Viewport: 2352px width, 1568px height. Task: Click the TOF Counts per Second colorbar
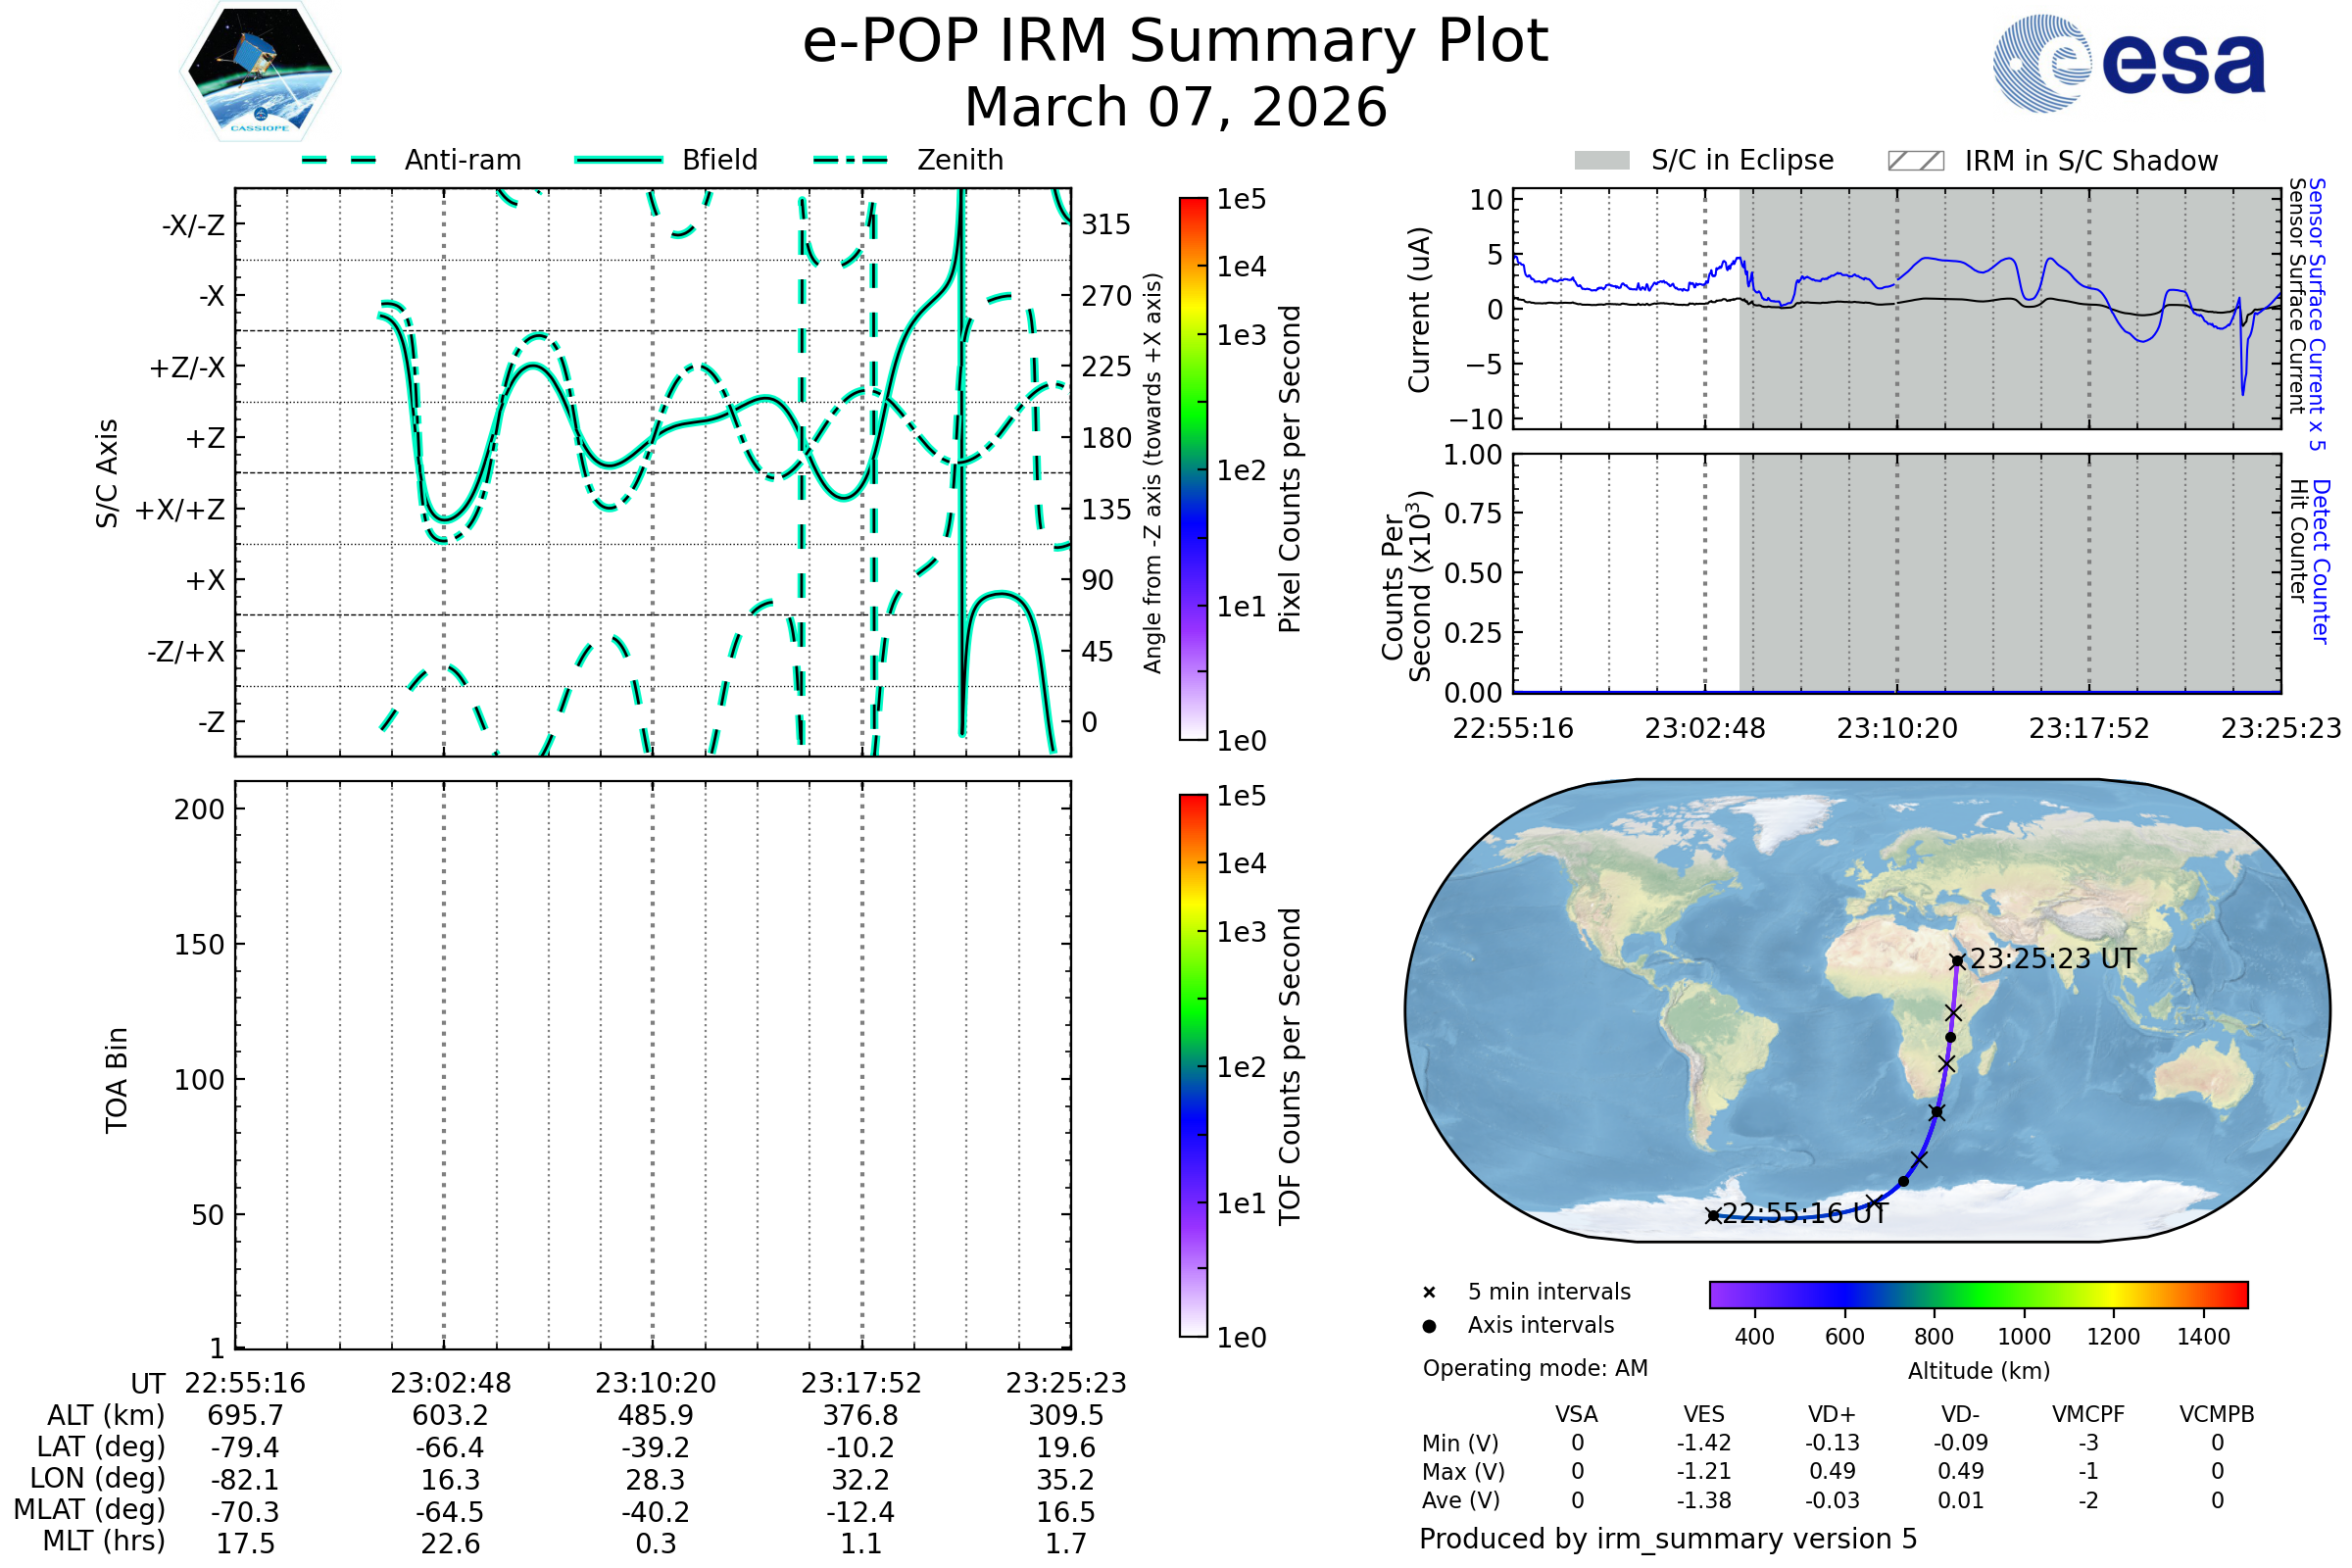(1193, 1065)
